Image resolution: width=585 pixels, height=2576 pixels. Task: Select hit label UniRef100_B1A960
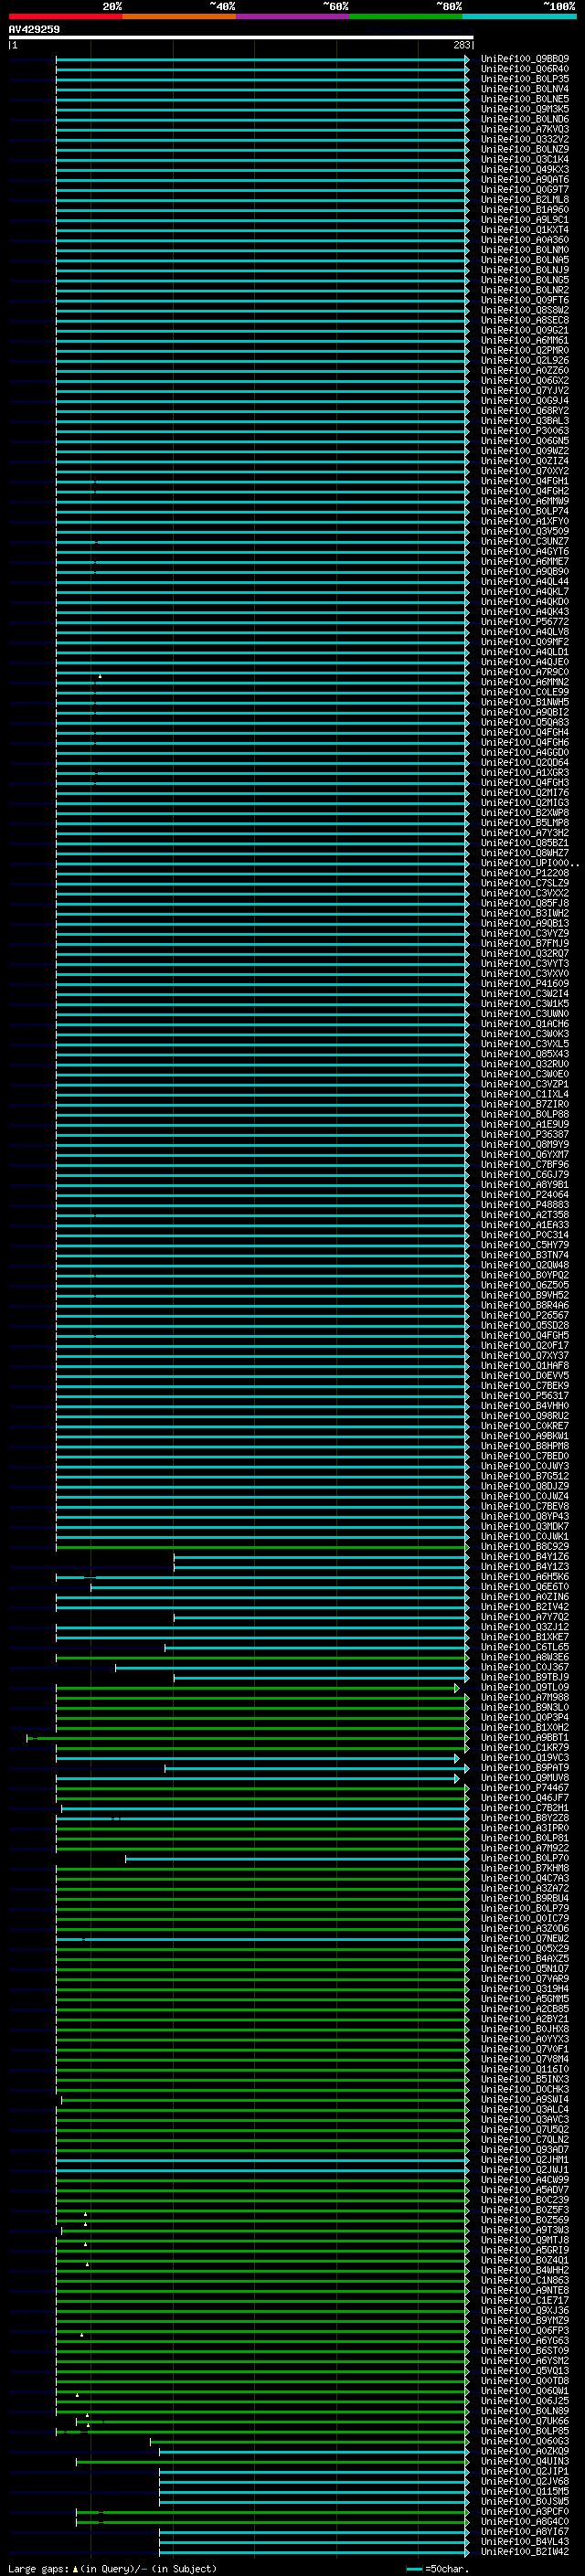(x=524, y=209)
